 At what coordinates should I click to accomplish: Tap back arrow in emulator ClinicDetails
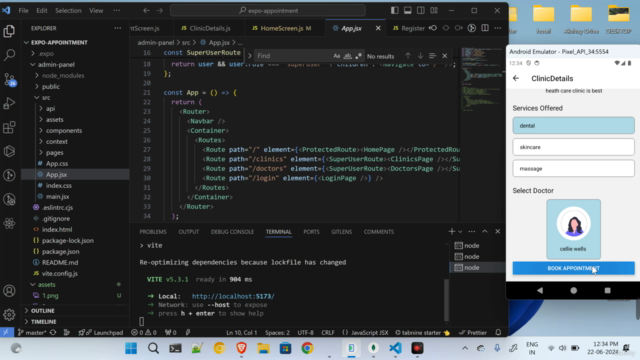coord(516,78)
